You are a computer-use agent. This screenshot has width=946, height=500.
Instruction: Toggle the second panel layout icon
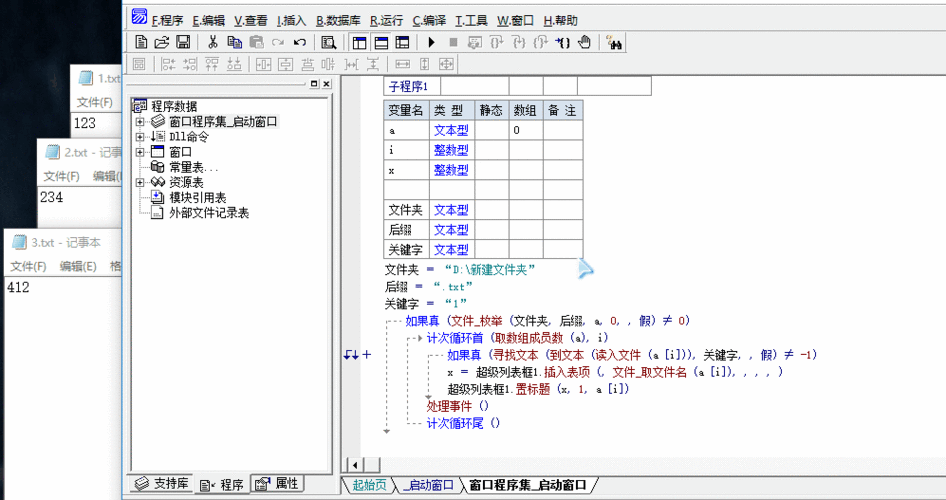click(381, 42)
